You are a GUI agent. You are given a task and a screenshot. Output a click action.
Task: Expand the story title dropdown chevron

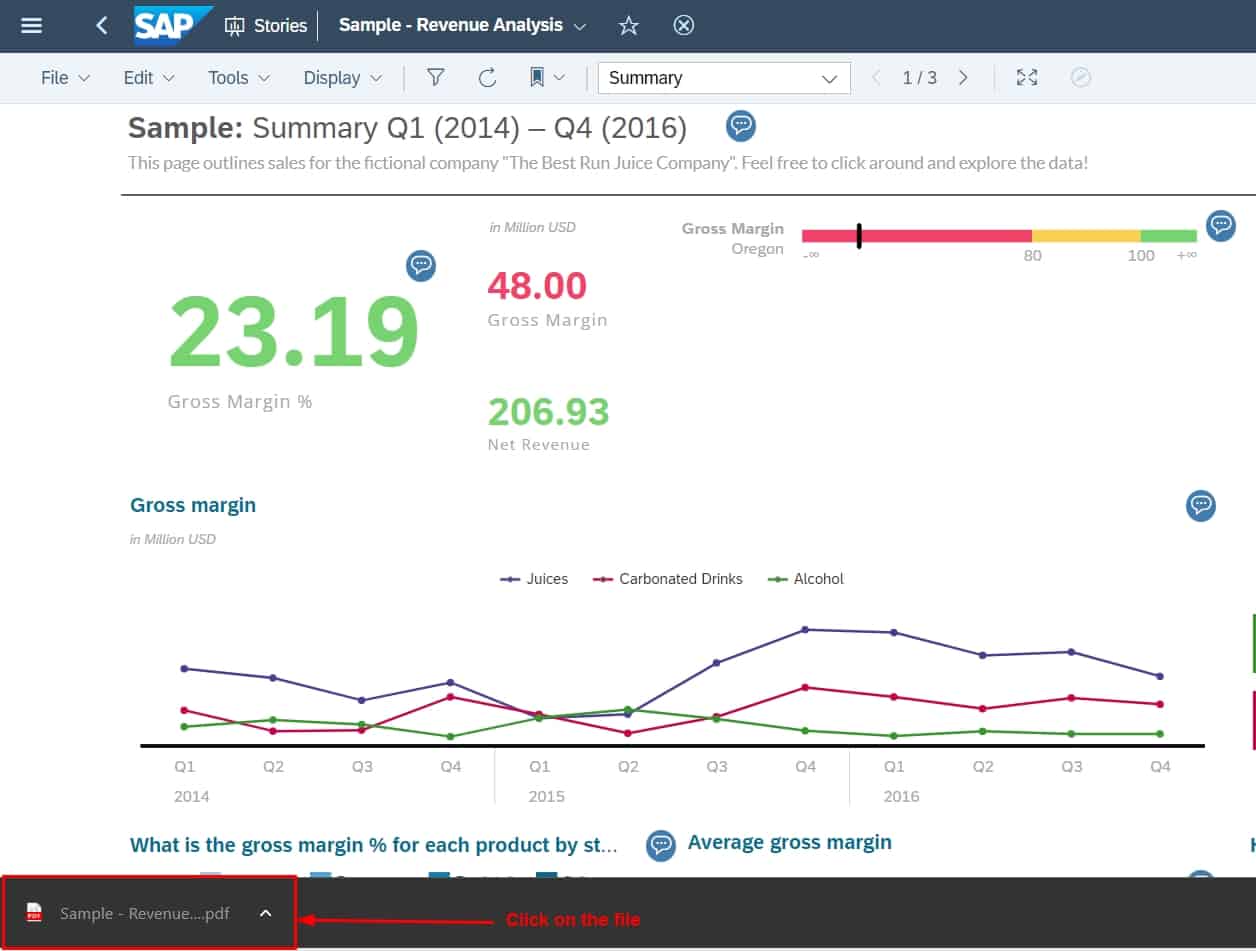581,25
